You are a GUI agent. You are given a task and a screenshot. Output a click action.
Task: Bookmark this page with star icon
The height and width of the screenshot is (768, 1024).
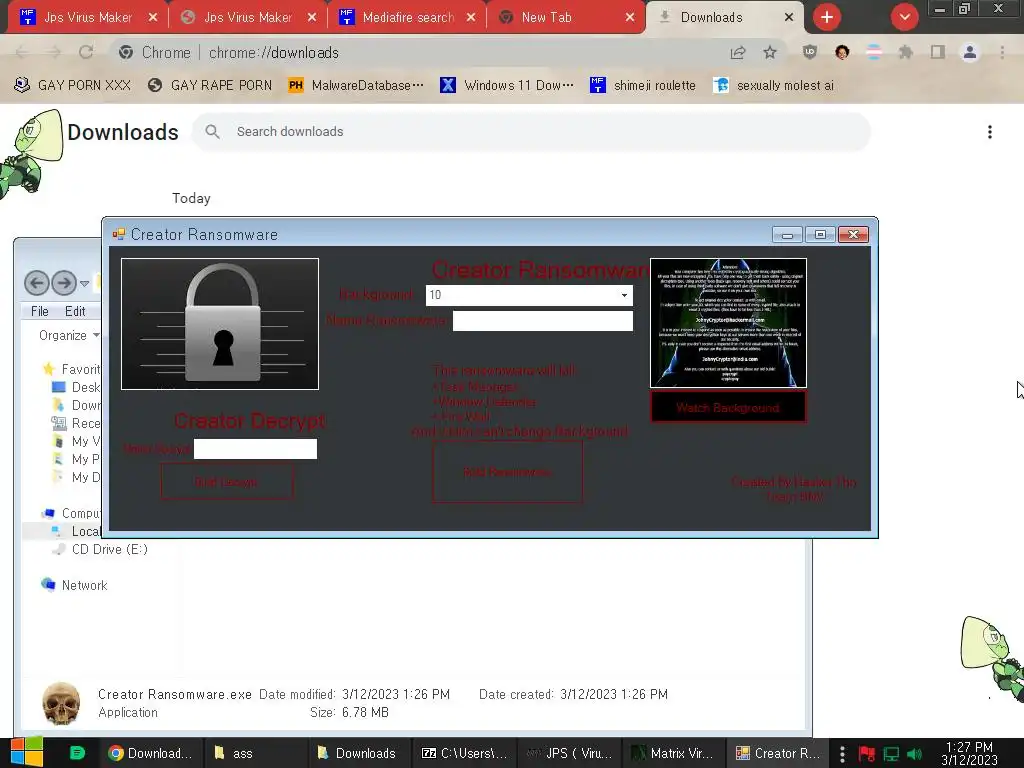(x=770, y=52)
